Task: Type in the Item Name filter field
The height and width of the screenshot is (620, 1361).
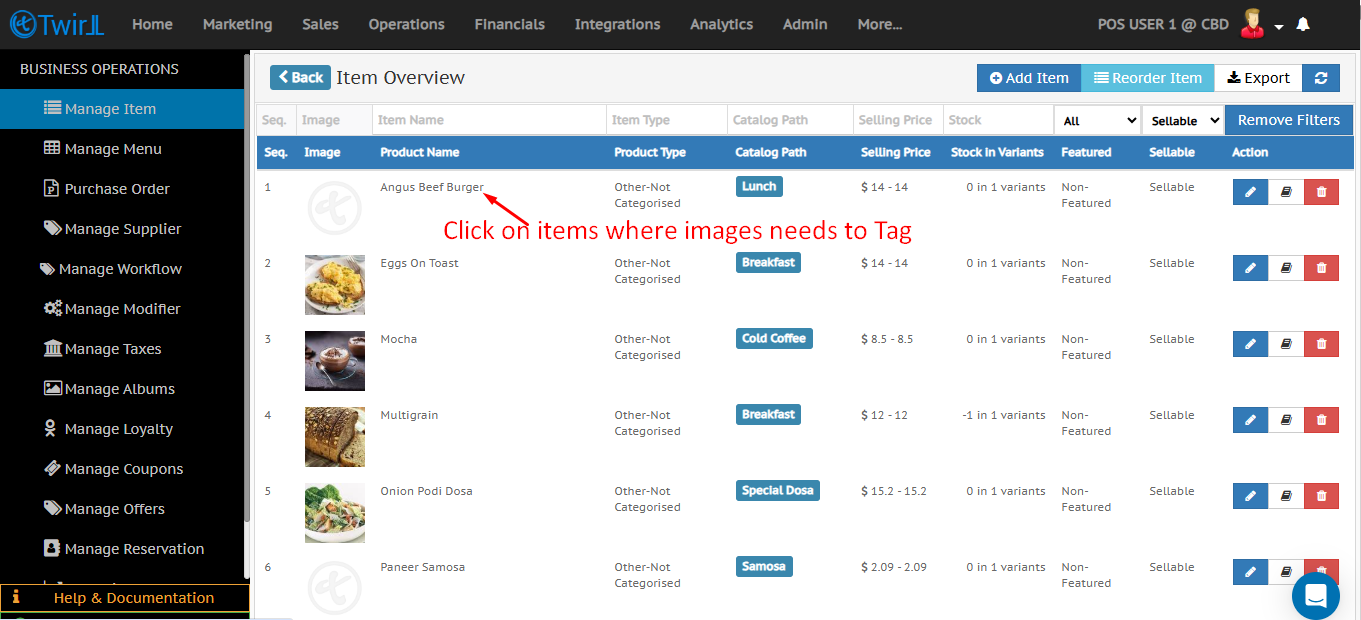Action: coord(488,119)
